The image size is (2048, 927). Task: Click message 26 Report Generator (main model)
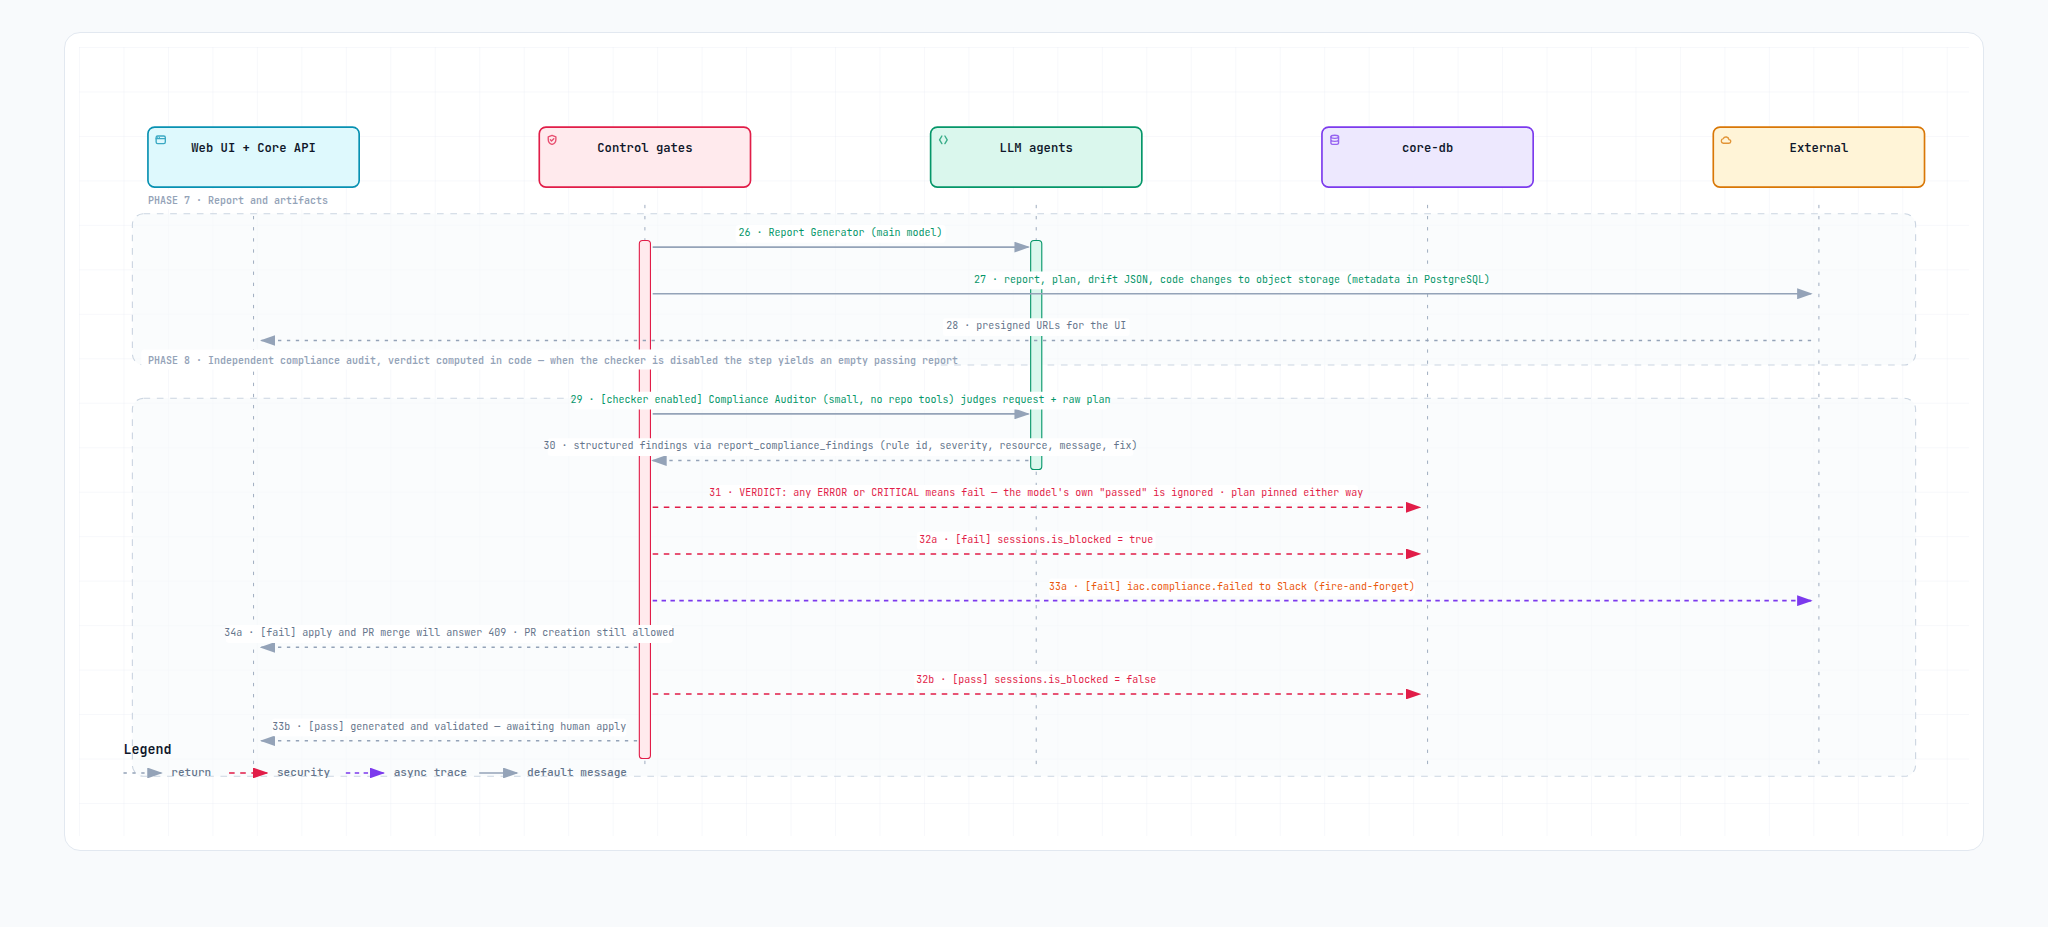tap(840, 233)
